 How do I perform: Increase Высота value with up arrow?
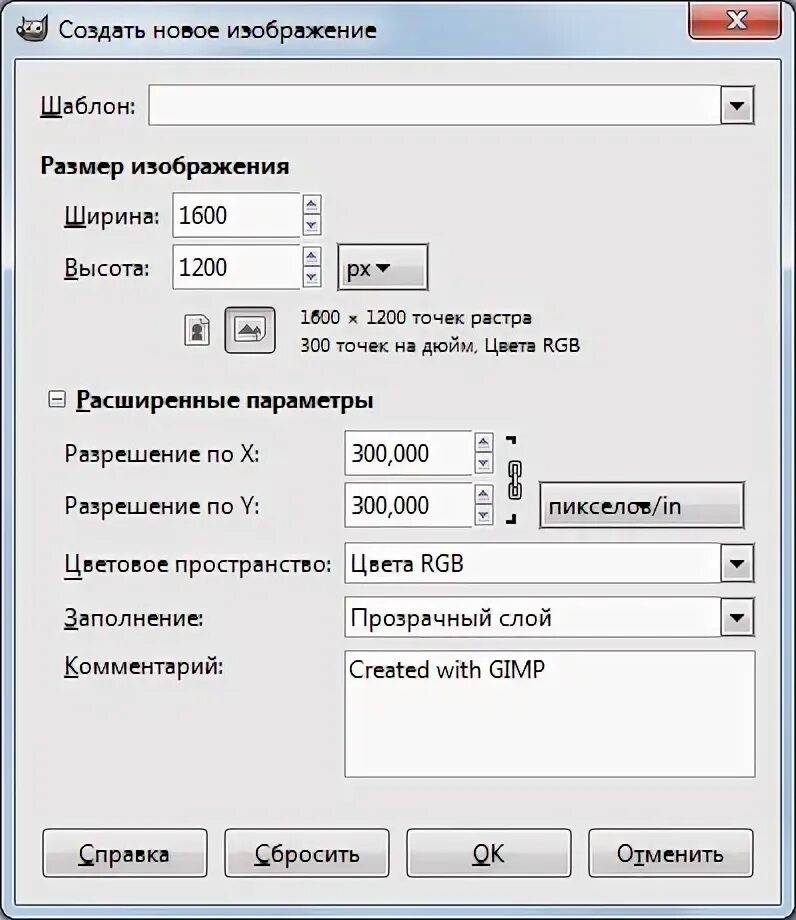tap(311, 257)
